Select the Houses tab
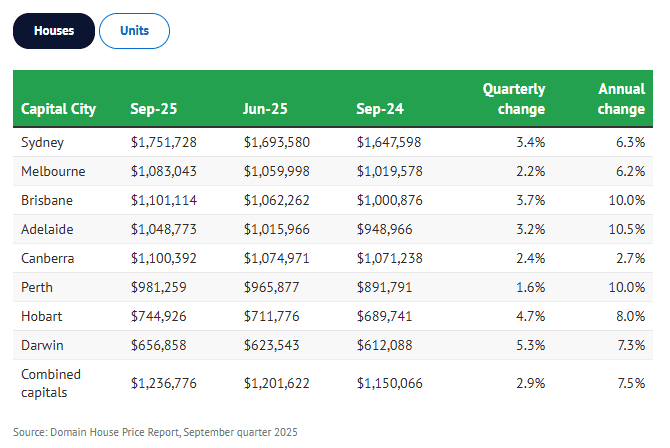This screenshot has height=448, width=670. (x=54, y=31)
